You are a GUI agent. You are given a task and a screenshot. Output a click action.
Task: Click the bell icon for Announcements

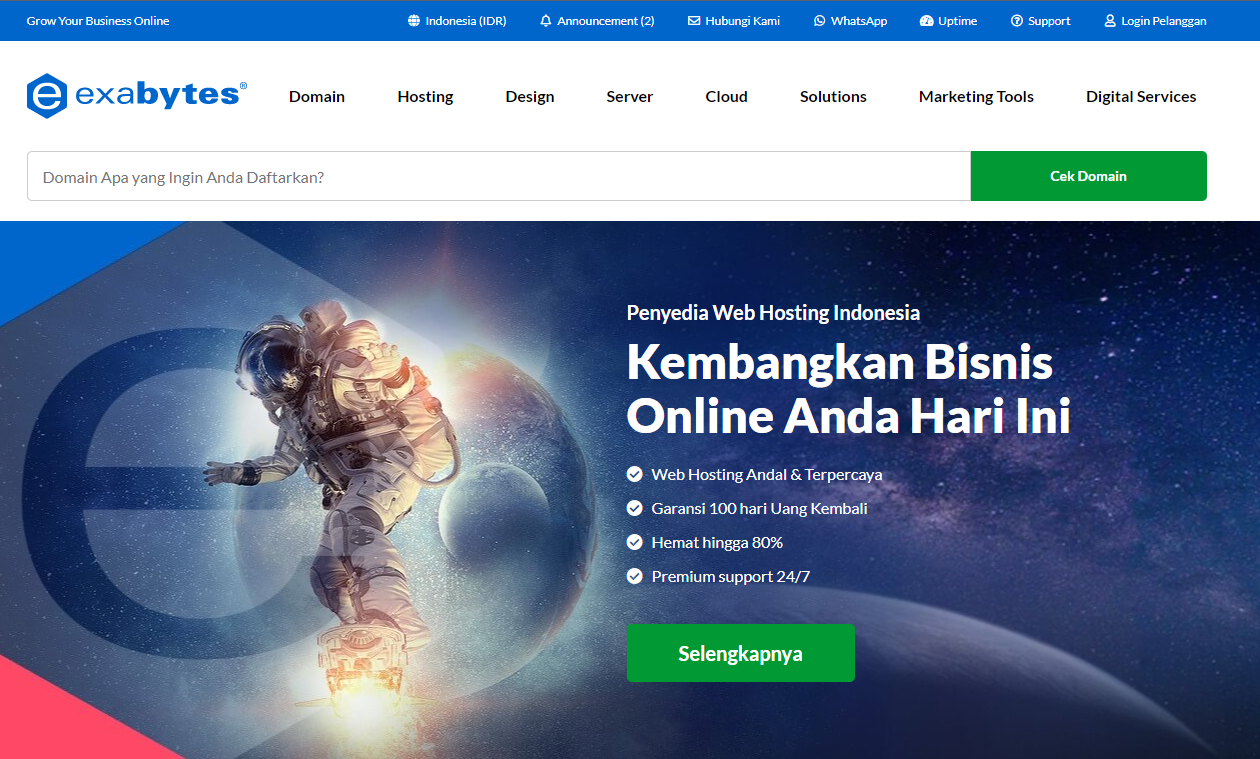click(546, 21)
